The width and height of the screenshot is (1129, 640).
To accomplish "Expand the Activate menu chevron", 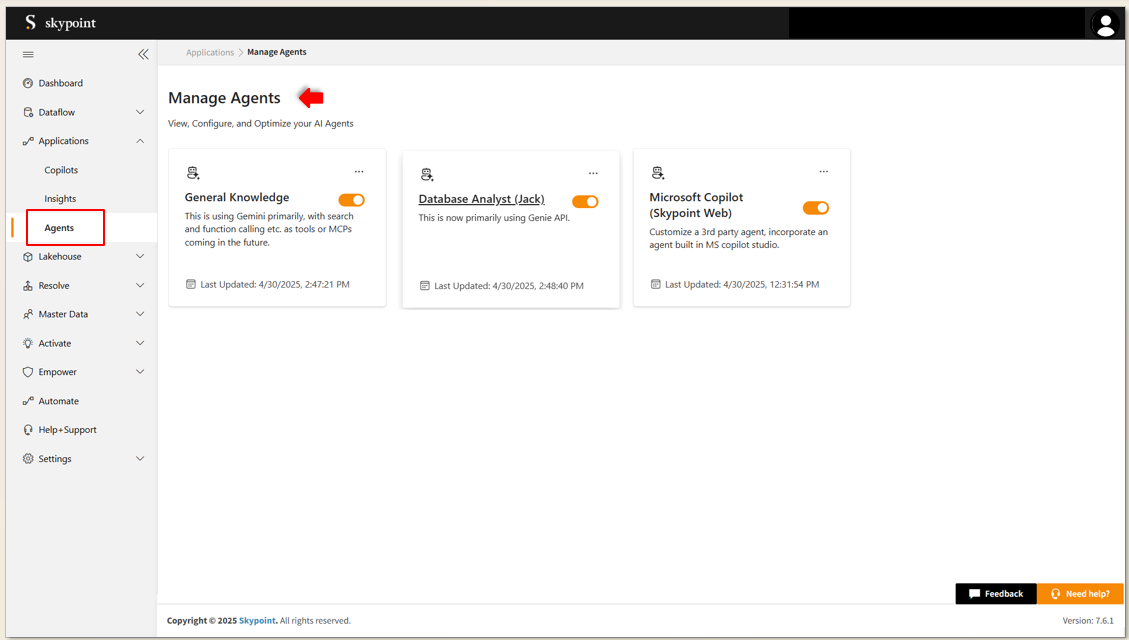I will pos(140,343).
